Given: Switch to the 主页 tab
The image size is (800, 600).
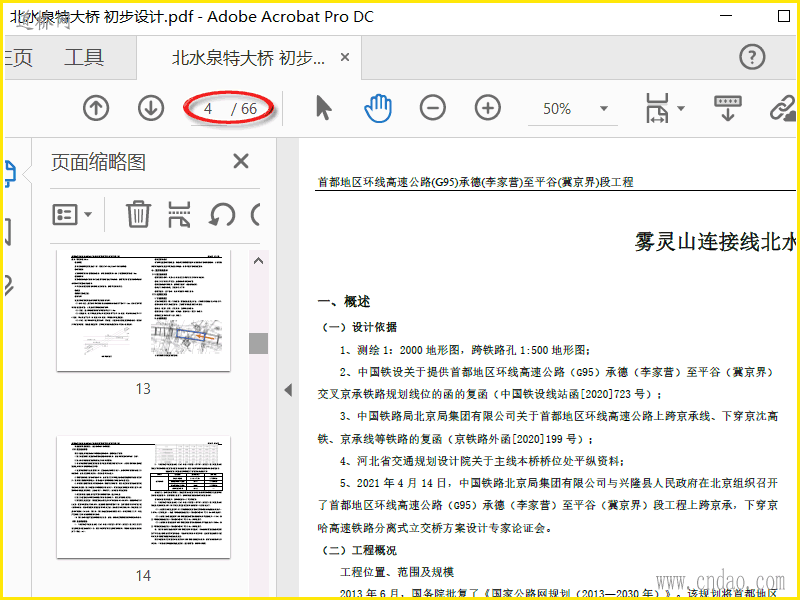Looking at the screenshot, I should pos(18,57).
